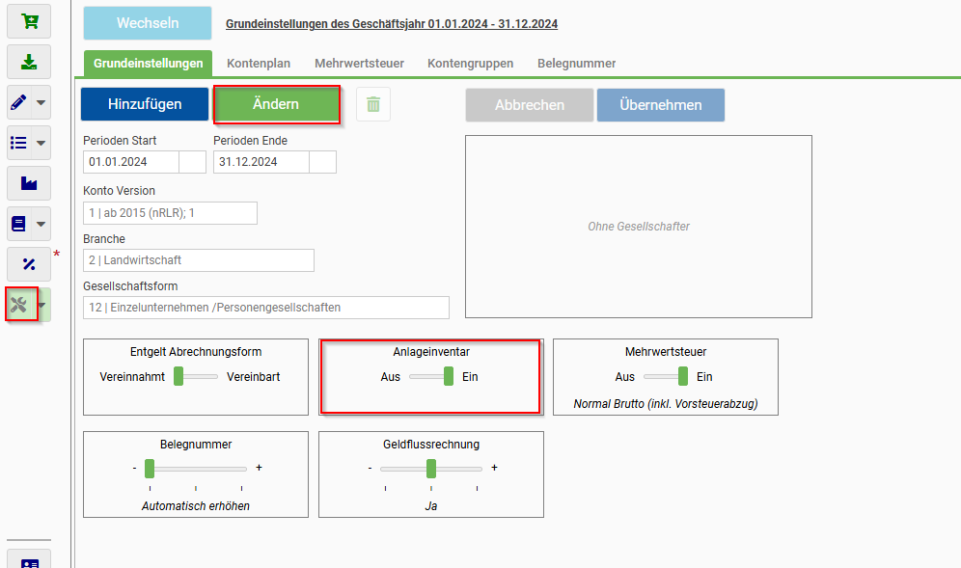
Task: Expand the list icon dropdown arrow
Action: [41, 143]
